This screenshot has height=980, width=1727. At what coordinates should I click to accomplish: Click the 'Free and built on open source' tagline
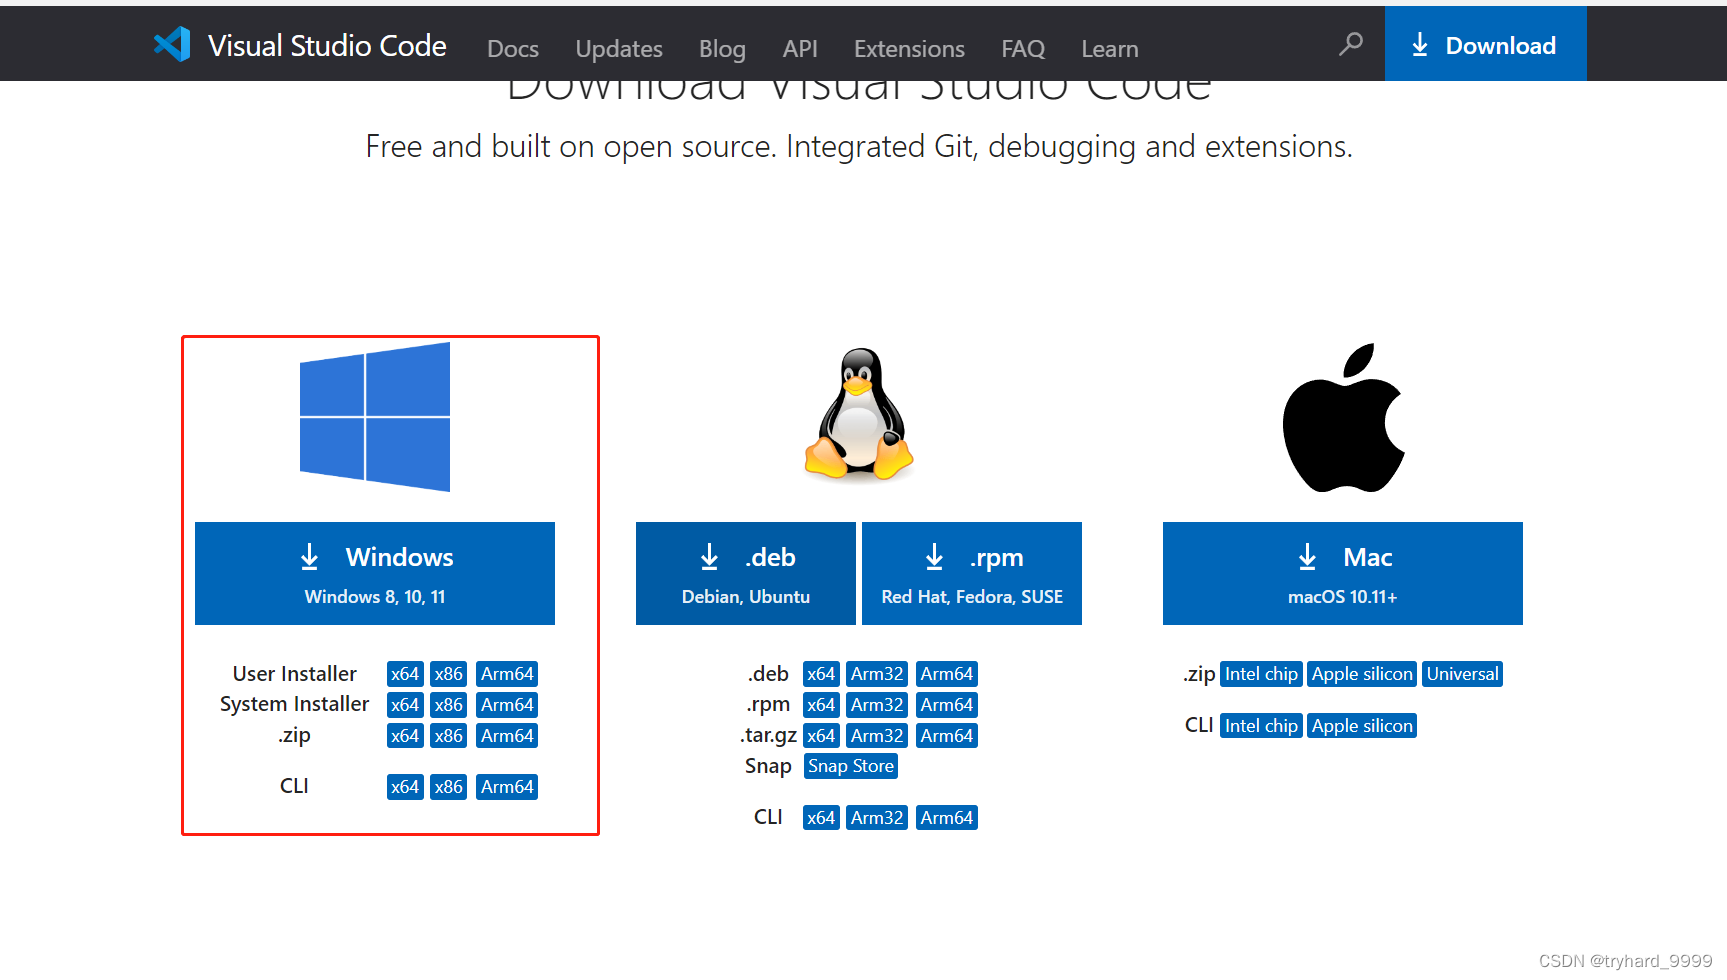point(859,146)
